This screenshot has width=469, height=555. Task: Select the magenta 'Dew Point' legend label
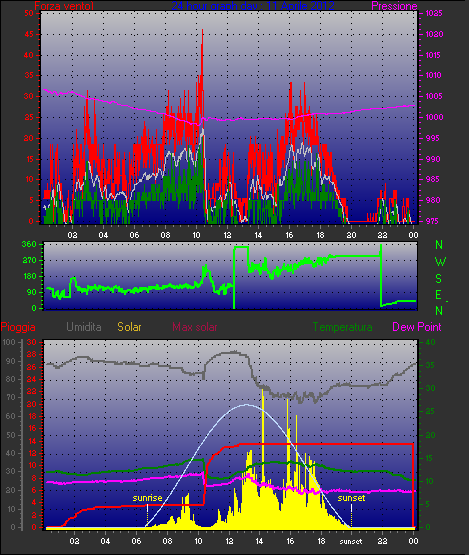coord(417,327)
